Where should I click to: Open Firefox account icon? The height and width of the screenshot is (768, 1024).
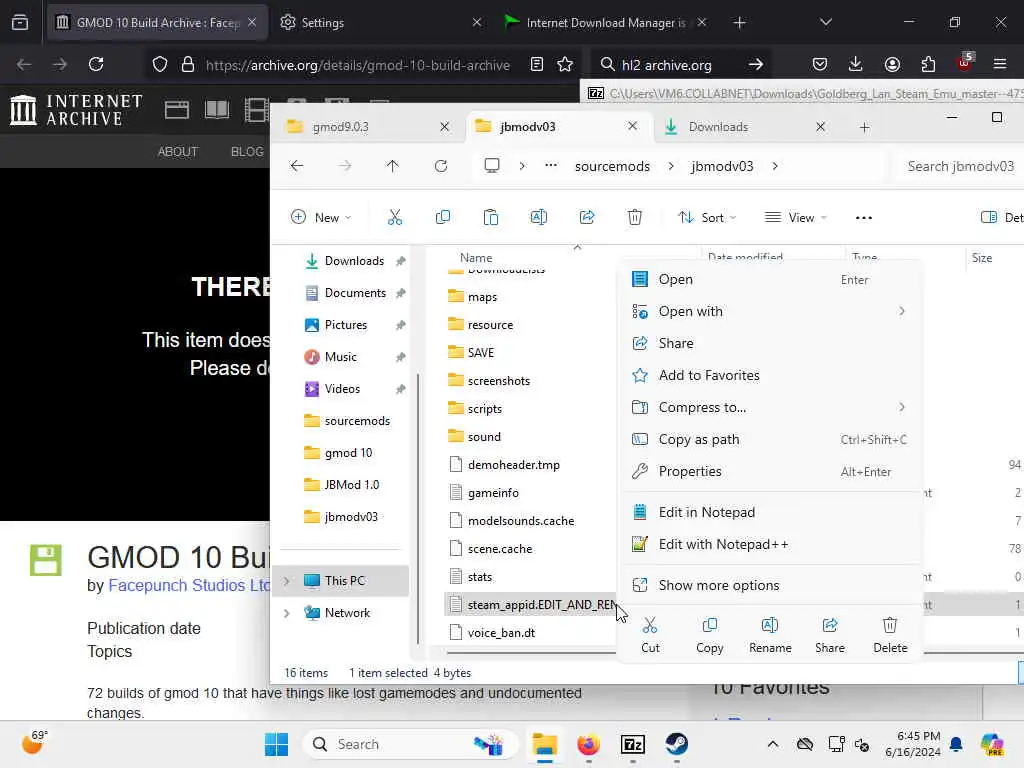pyautogui.click(x=892, y=64)
